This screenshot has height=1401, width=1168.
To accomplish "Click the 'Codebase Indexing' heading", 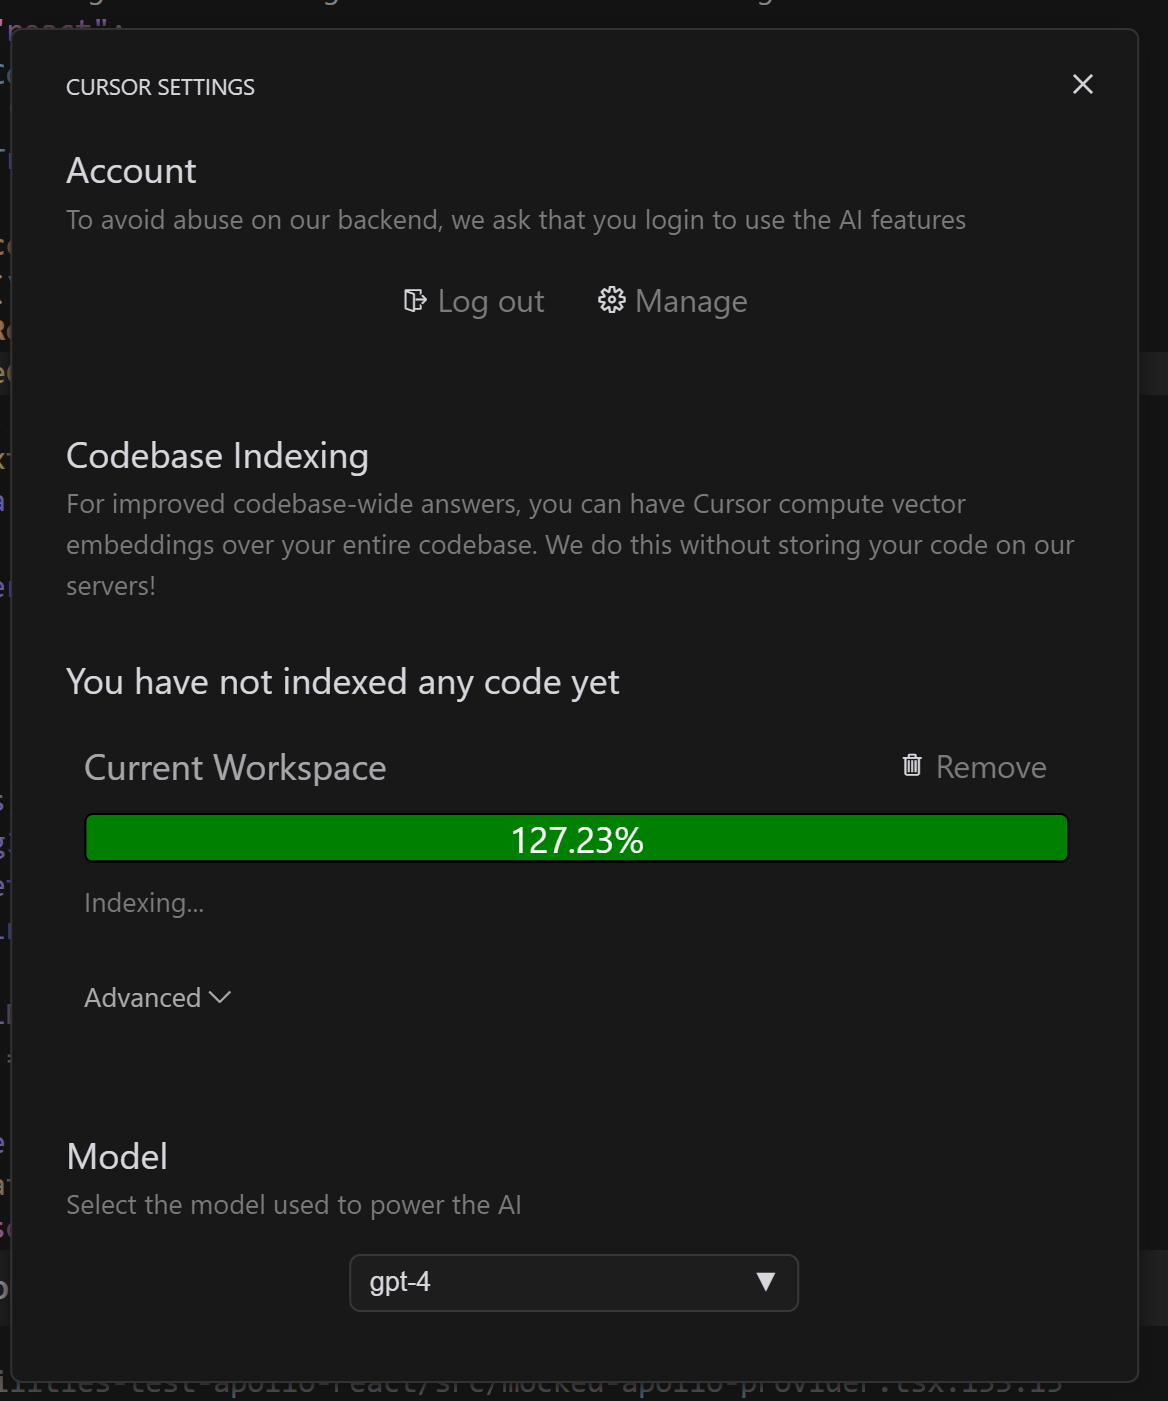I will [217, 456].
